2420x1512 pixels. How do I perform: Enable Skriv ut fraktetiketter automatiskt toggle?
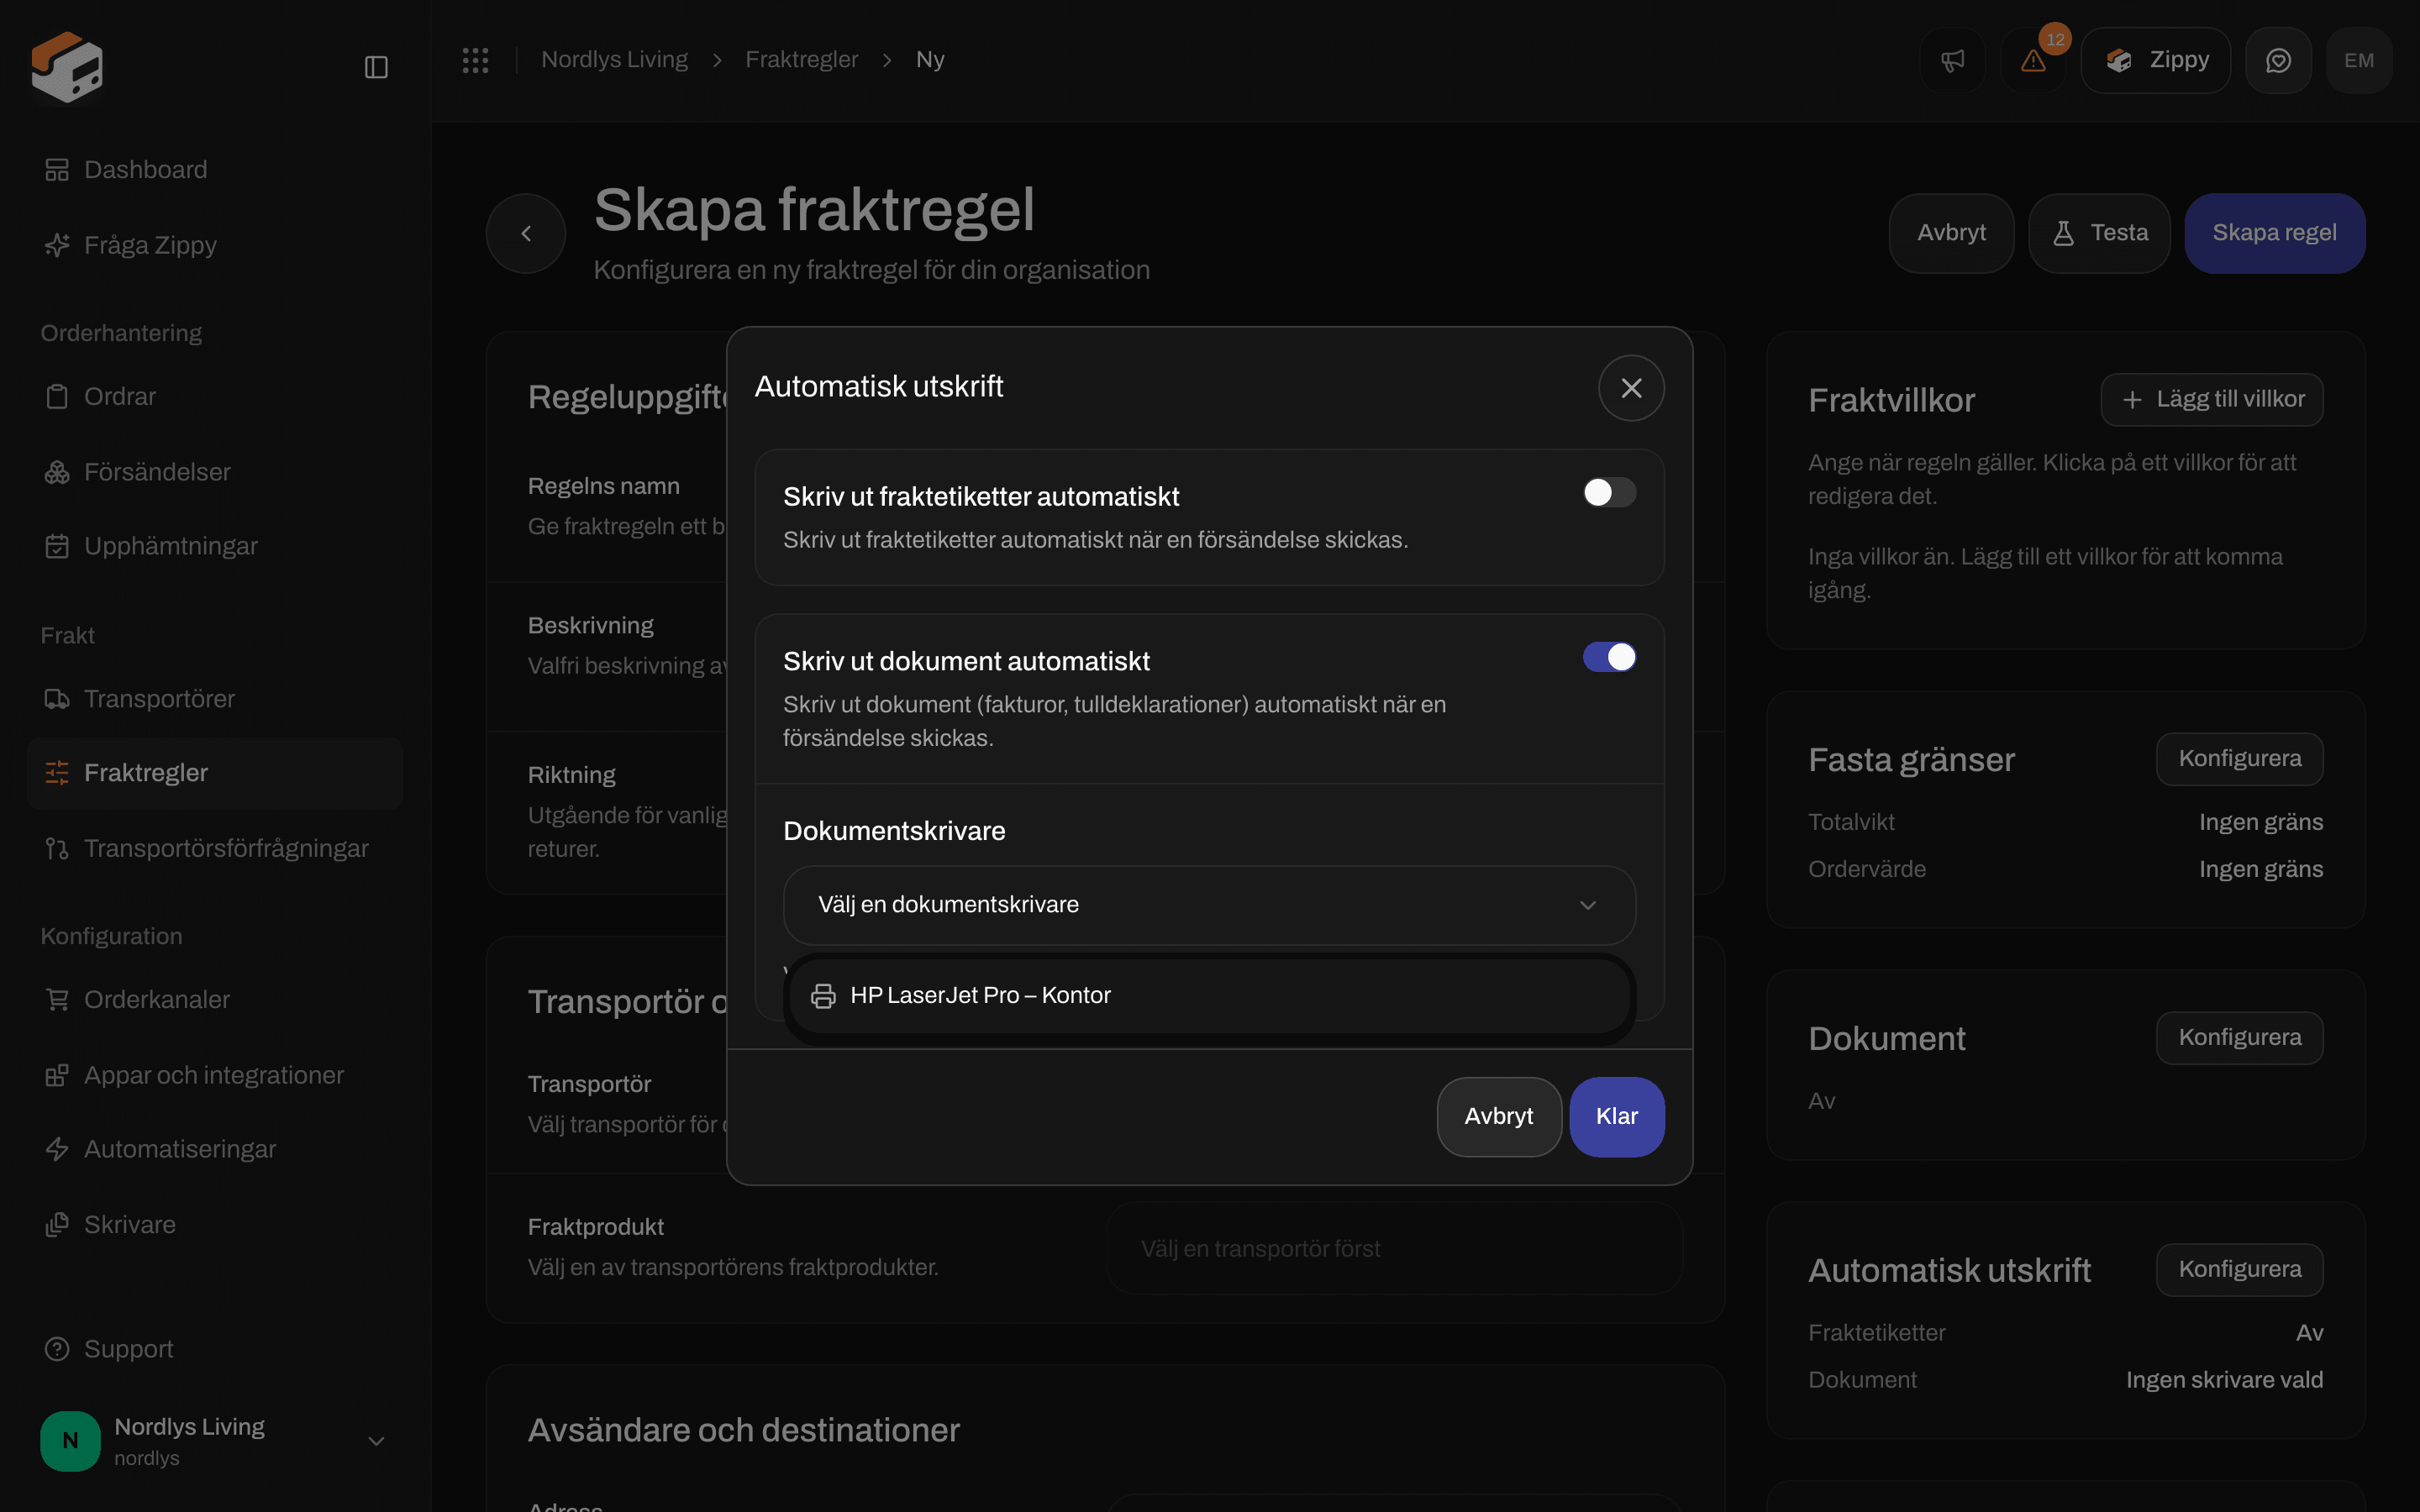pos(1609,492)
